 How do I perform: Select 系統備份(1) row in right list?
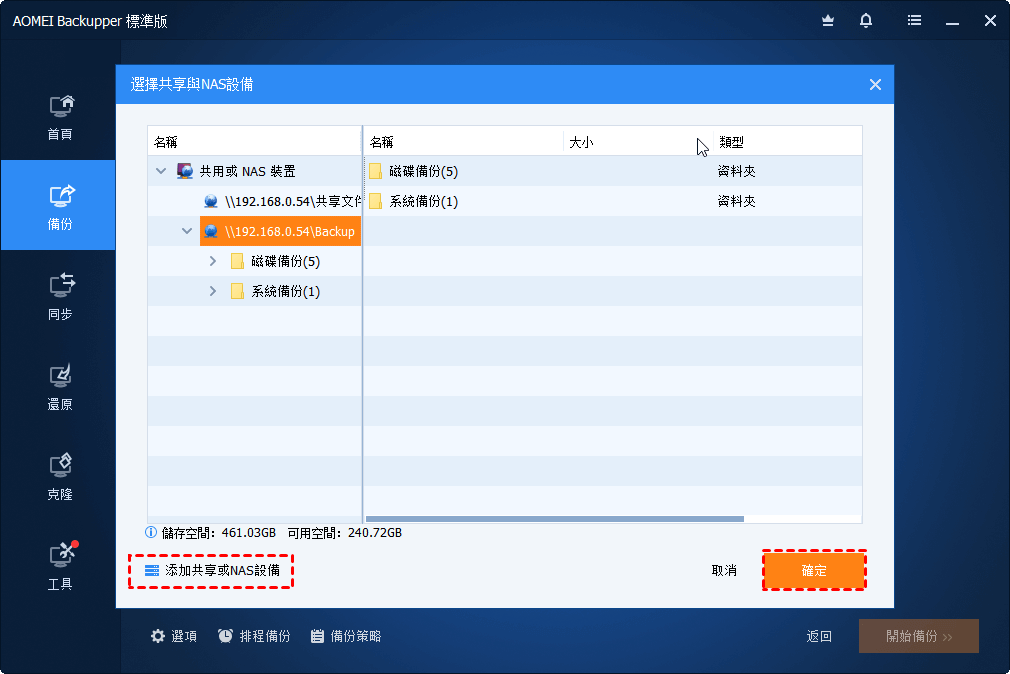point(613,201)
